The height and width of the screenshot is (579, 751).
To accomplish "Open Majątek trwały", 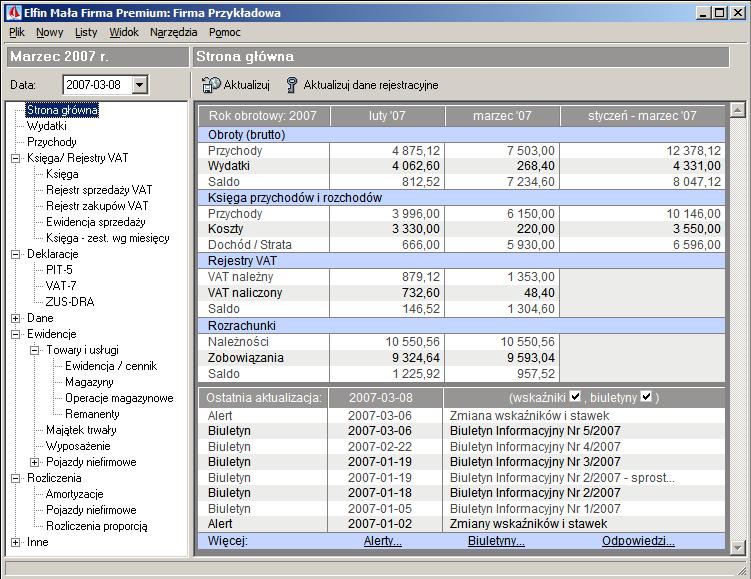I will 81,430.
